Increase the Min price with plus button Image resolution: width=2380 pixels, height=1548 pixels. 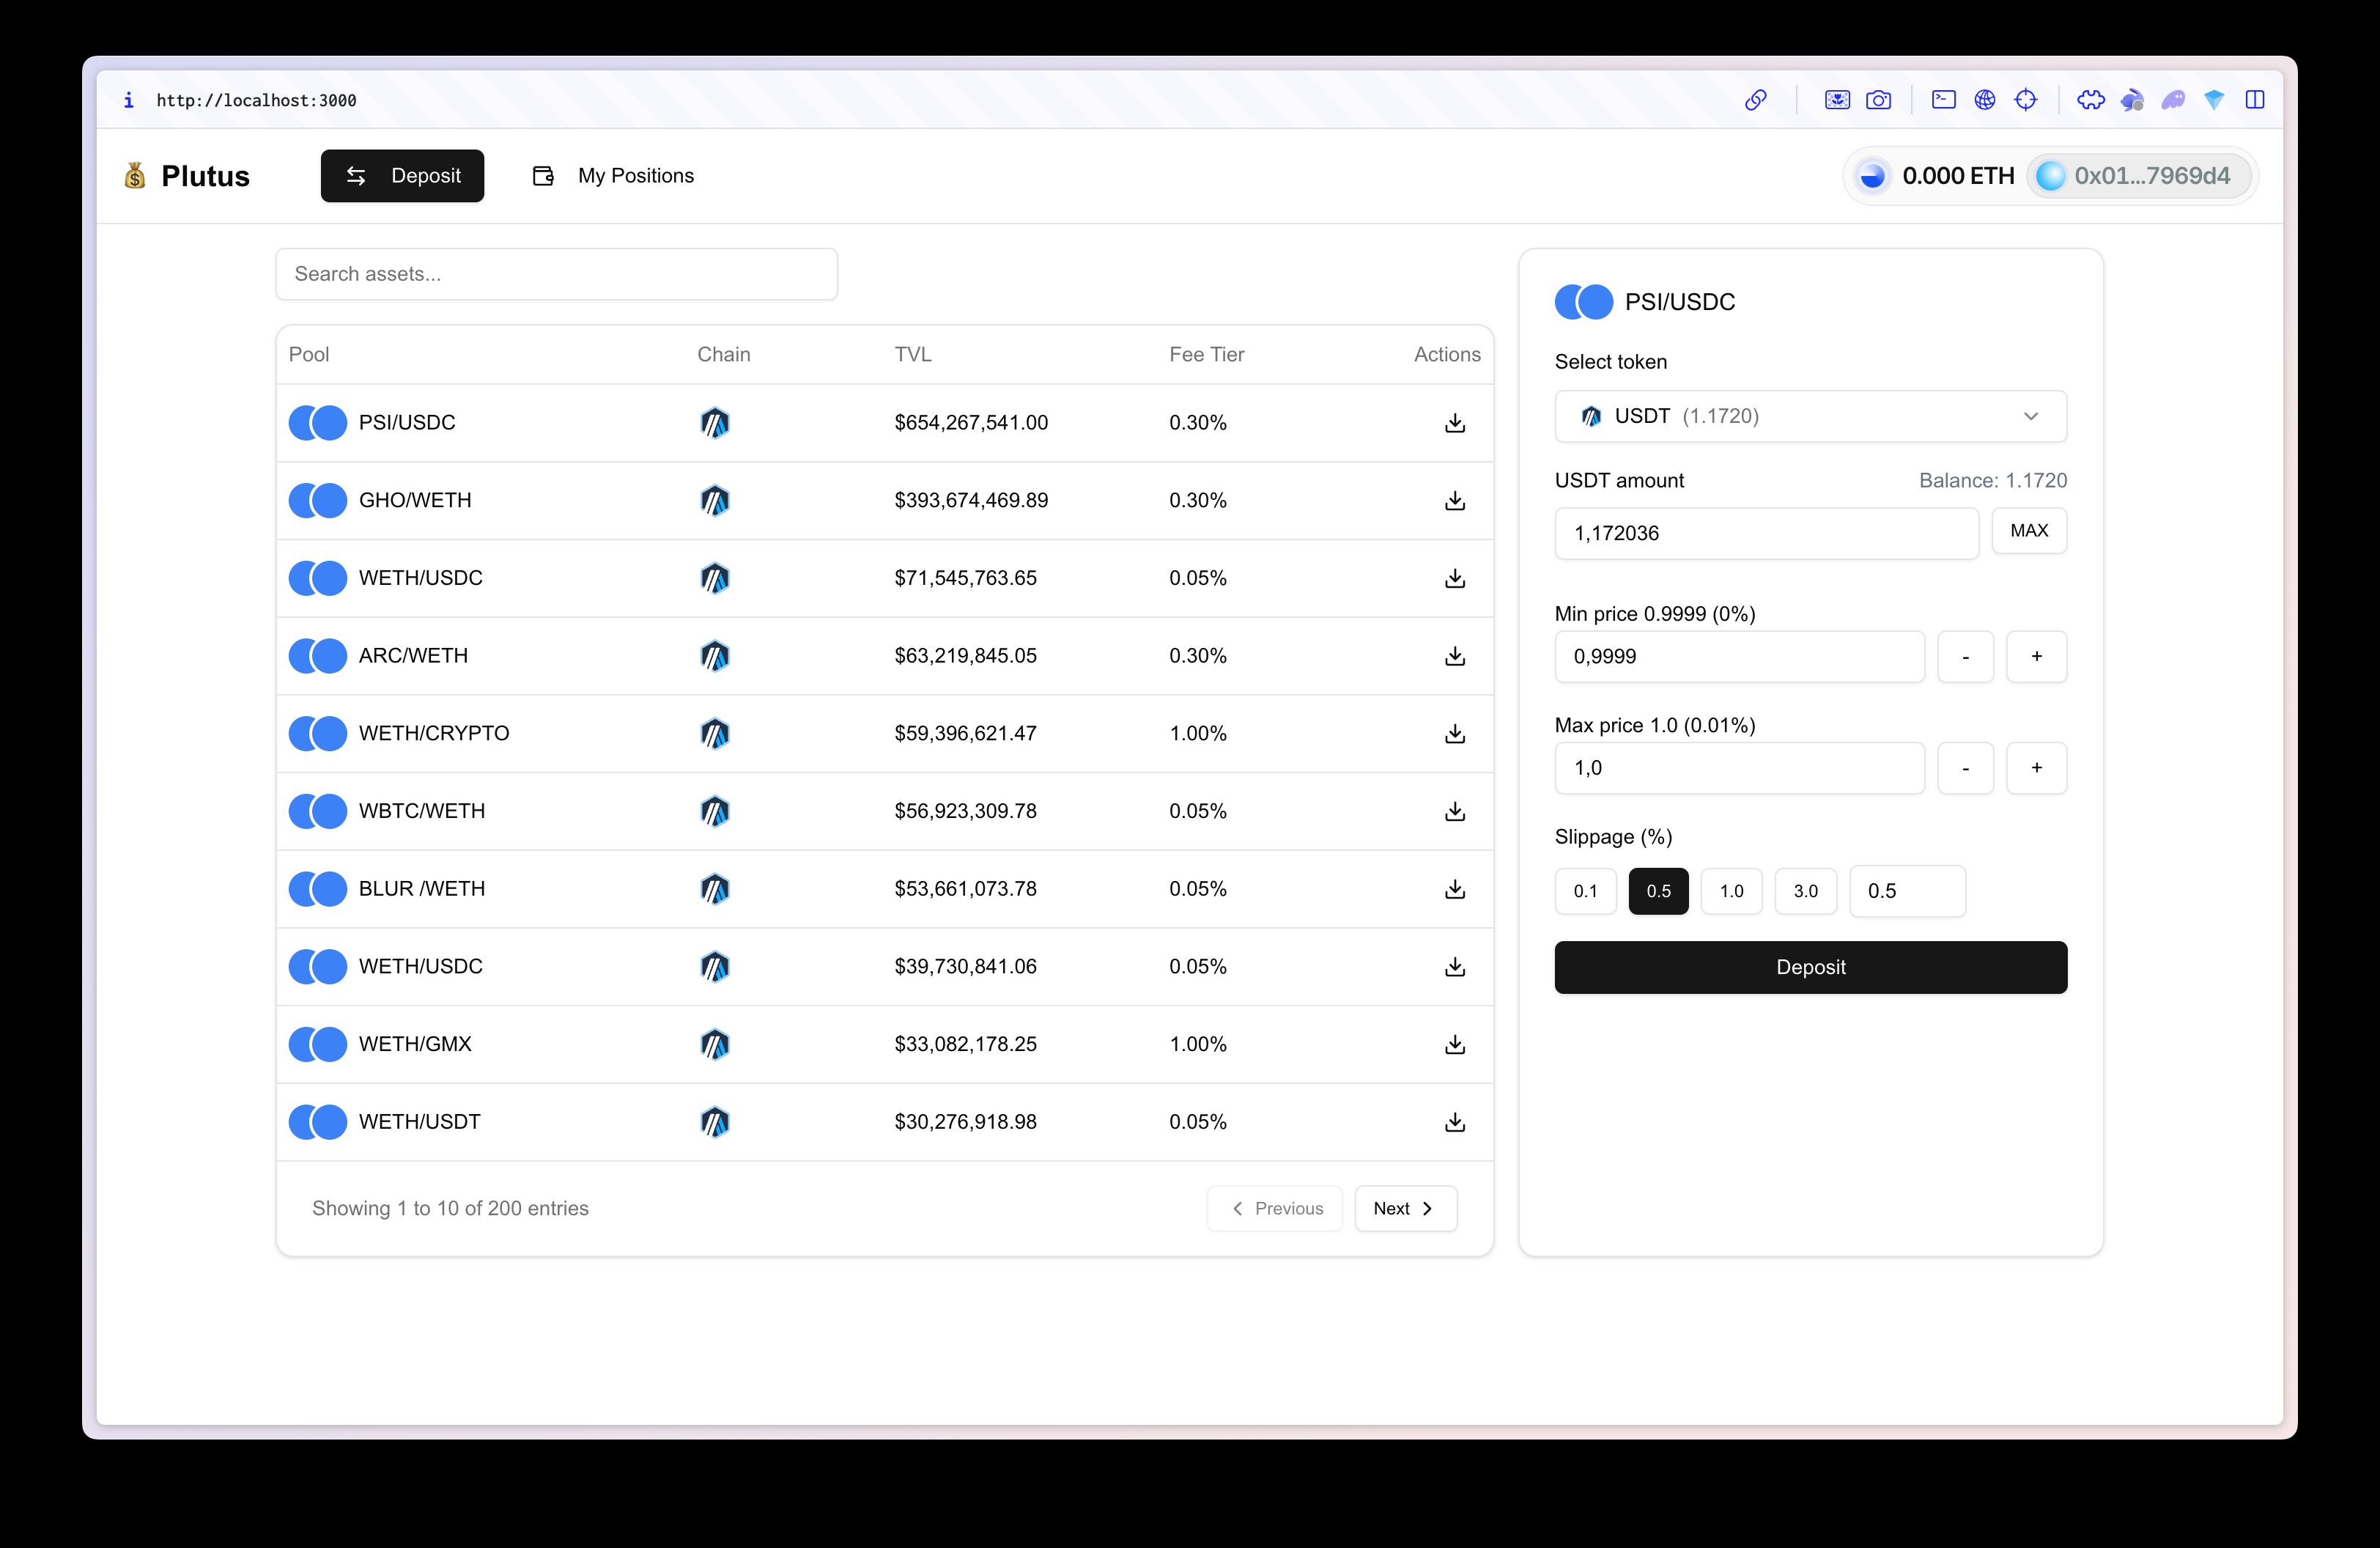[x=2036, y=657]
